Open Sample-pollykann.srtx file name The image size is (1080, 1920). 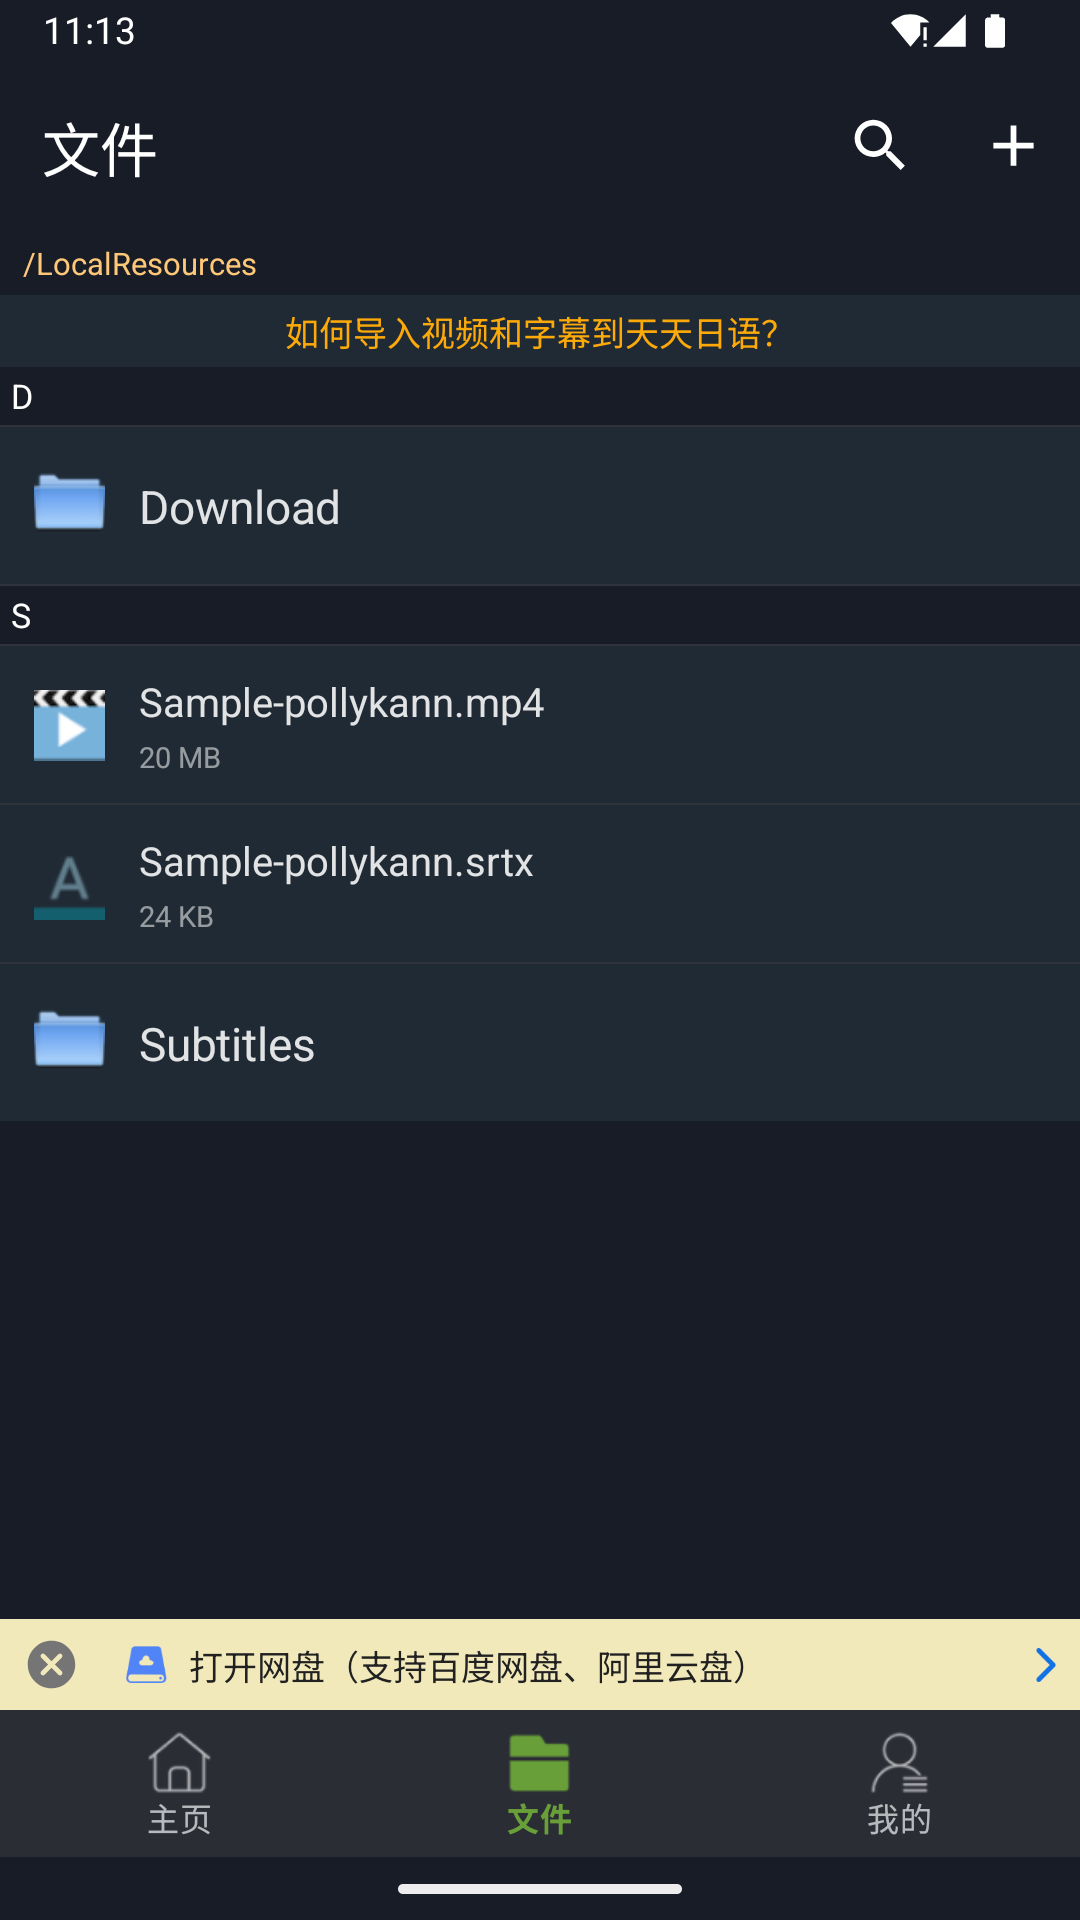click(x=336, y=863)
